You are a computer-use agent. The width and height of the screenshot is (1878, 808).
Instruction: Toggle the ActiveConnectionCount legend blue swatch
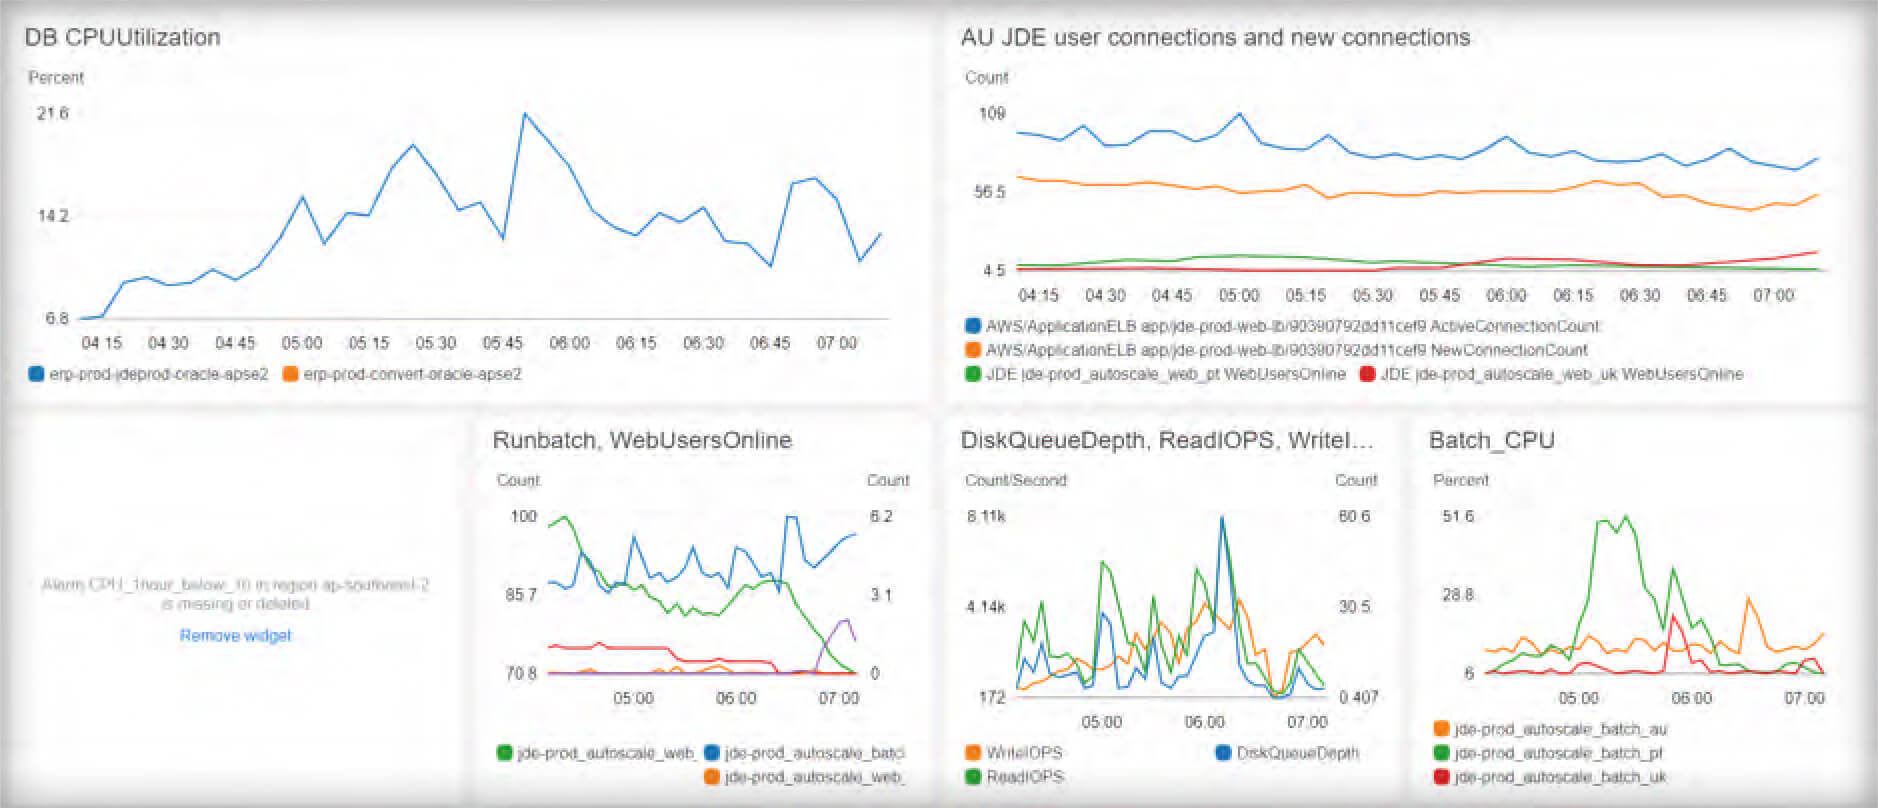[x=973, y=326]
